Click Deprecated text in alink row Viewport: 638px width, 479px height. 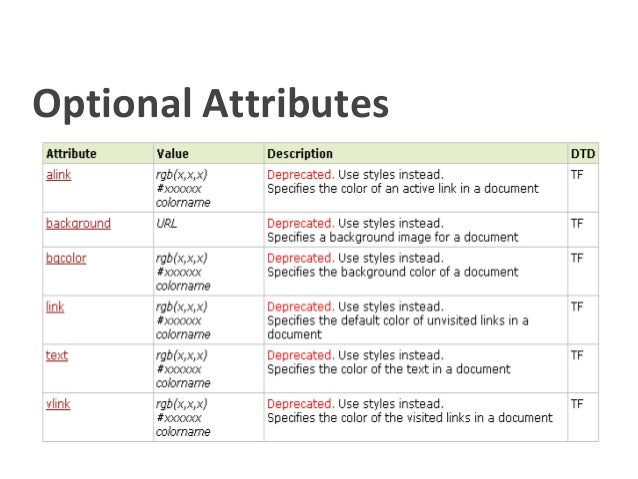click(x=298, y=174)
